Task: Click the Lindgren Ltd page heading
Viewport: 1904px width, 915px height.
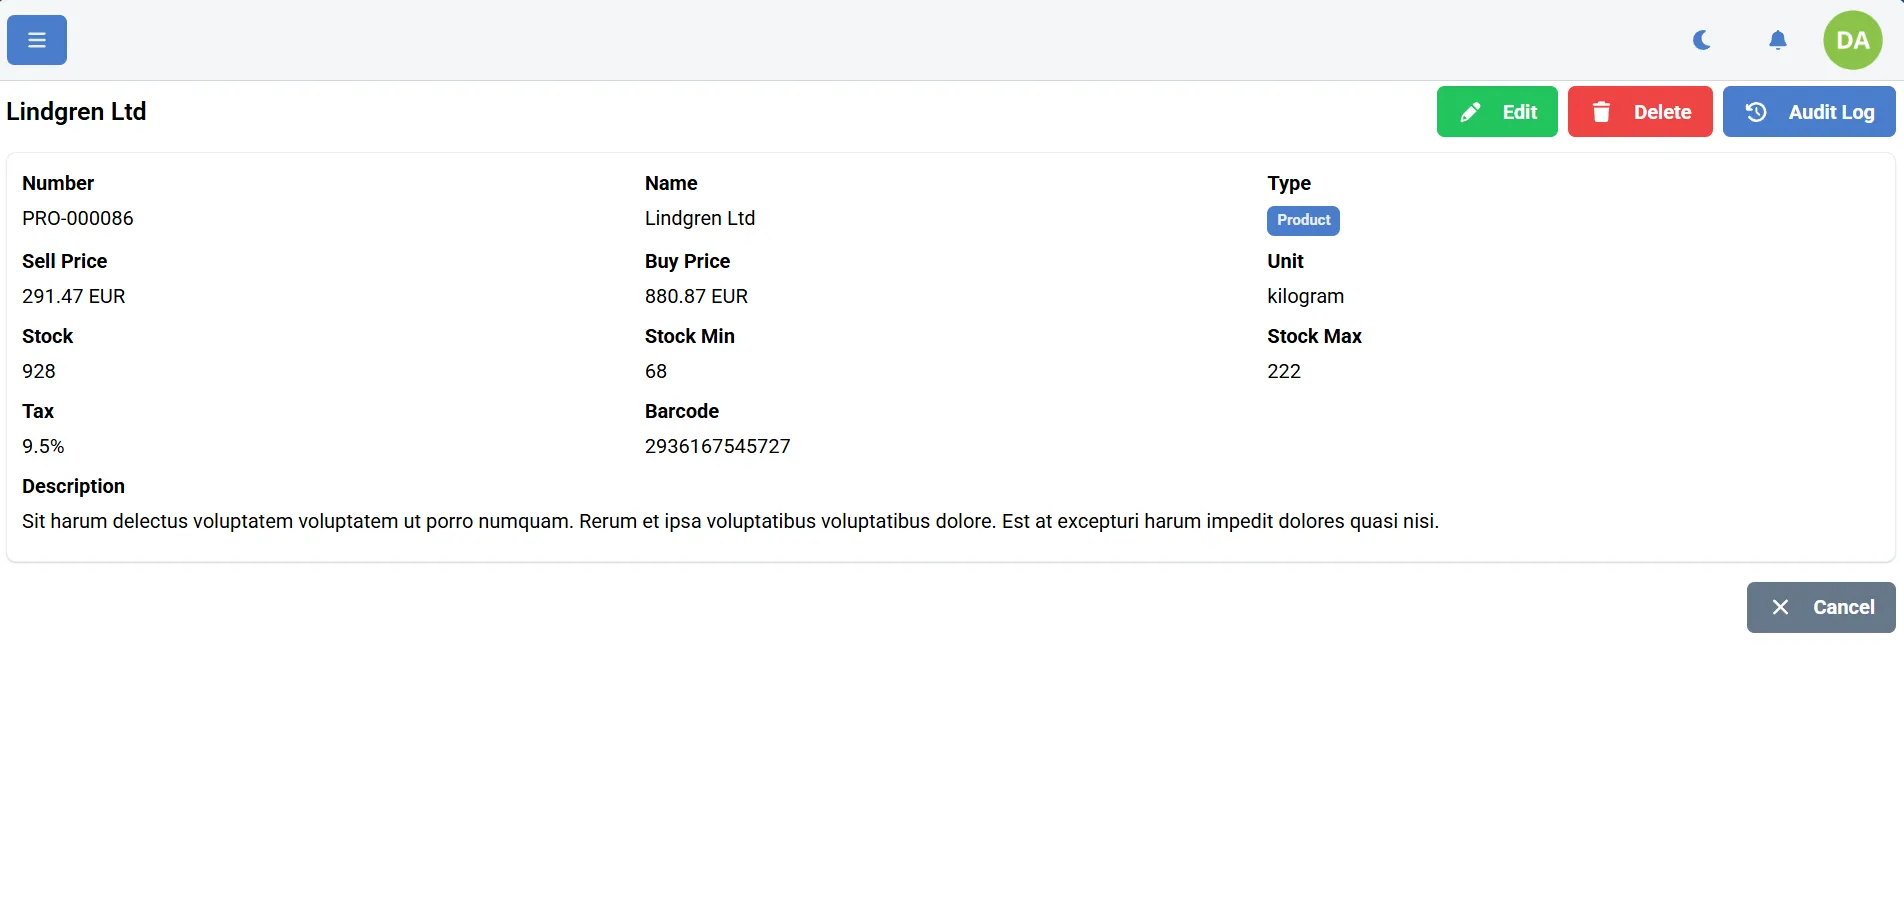Action: pos(76,112)
